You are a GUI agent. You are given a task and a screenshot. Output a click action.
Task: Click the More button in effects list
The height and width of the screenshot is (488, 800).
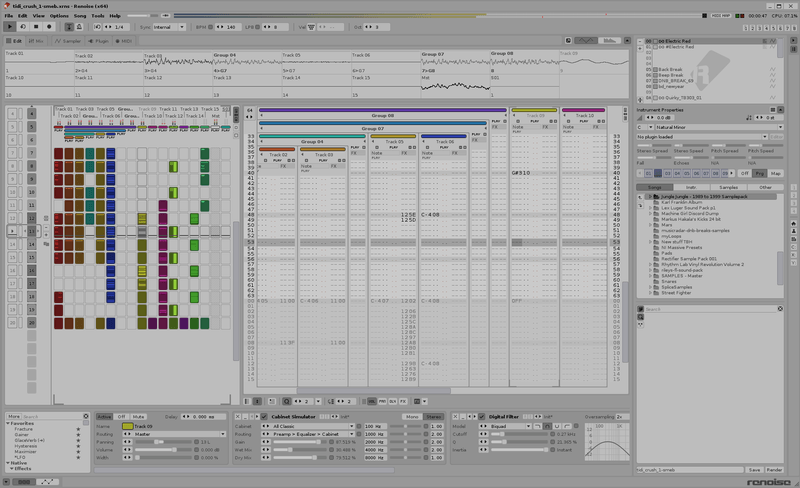pyautogui.click(x=14, y=417)
